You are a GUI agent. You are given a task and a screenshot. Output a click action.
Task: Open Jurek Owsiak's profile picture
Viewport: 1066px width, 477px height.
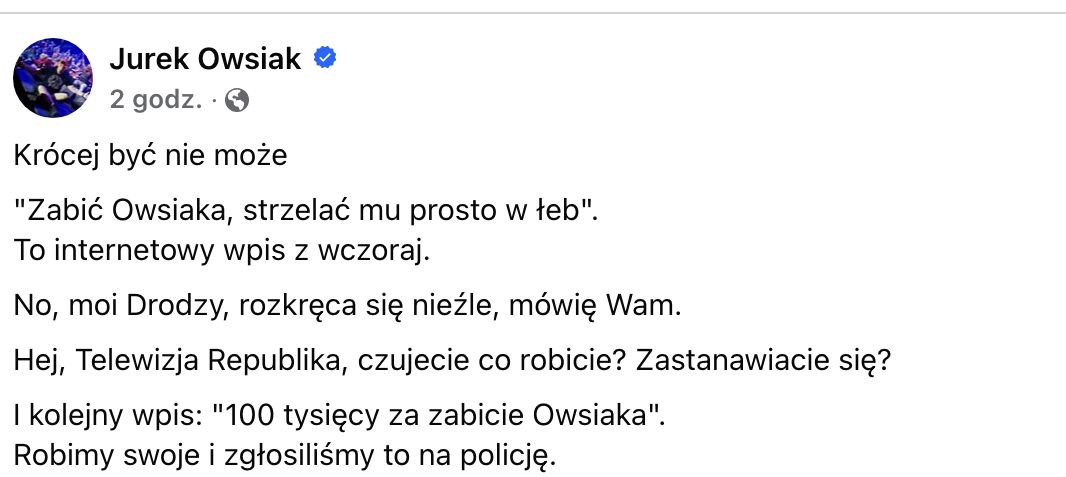(52, 78)
